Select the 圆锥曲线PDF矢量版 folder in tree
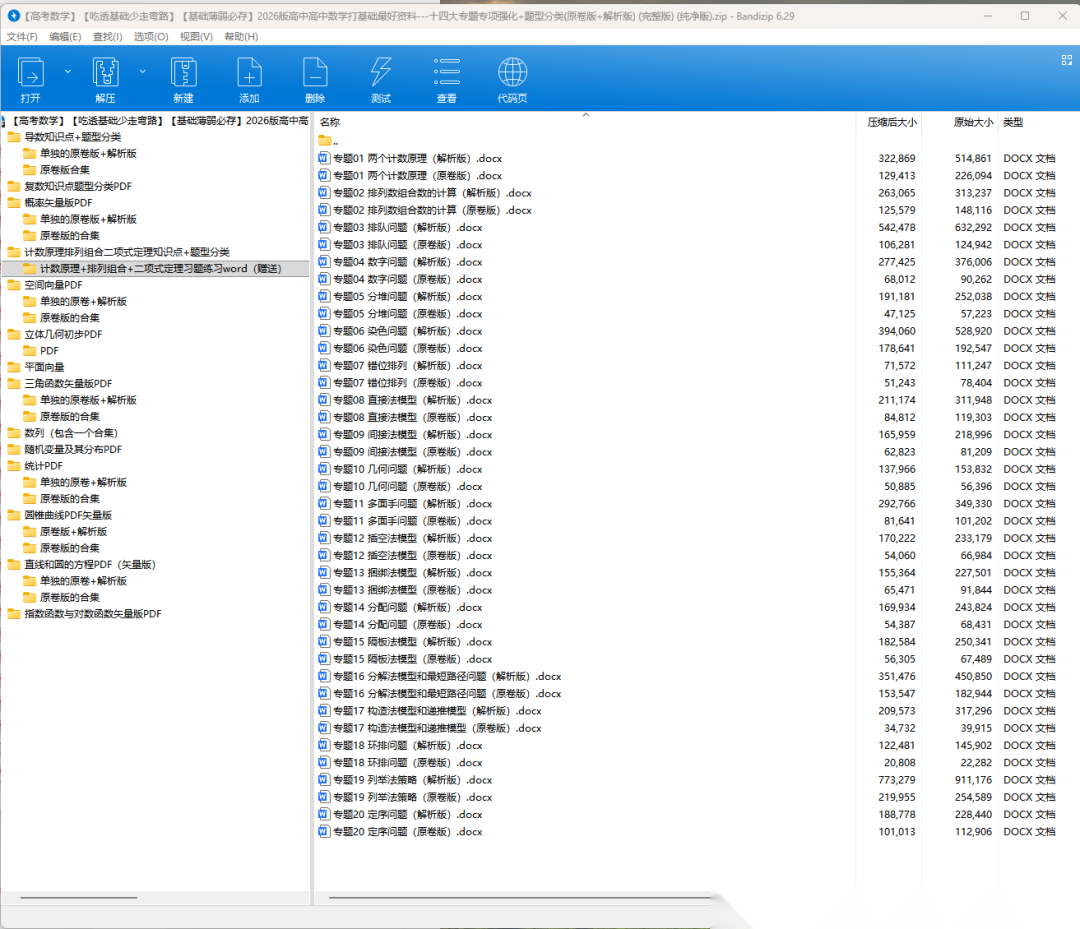 [68, 515]
